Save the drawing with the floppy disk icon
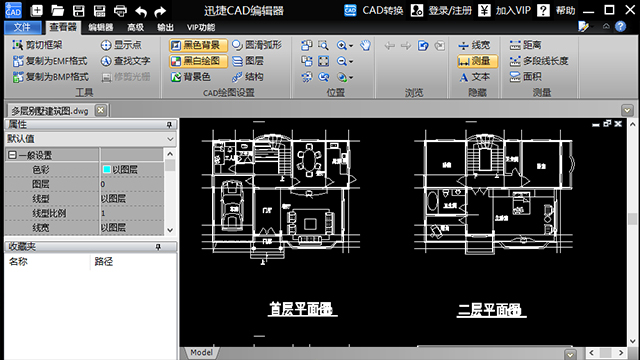640x360 pixels. [x=78, y=11]
